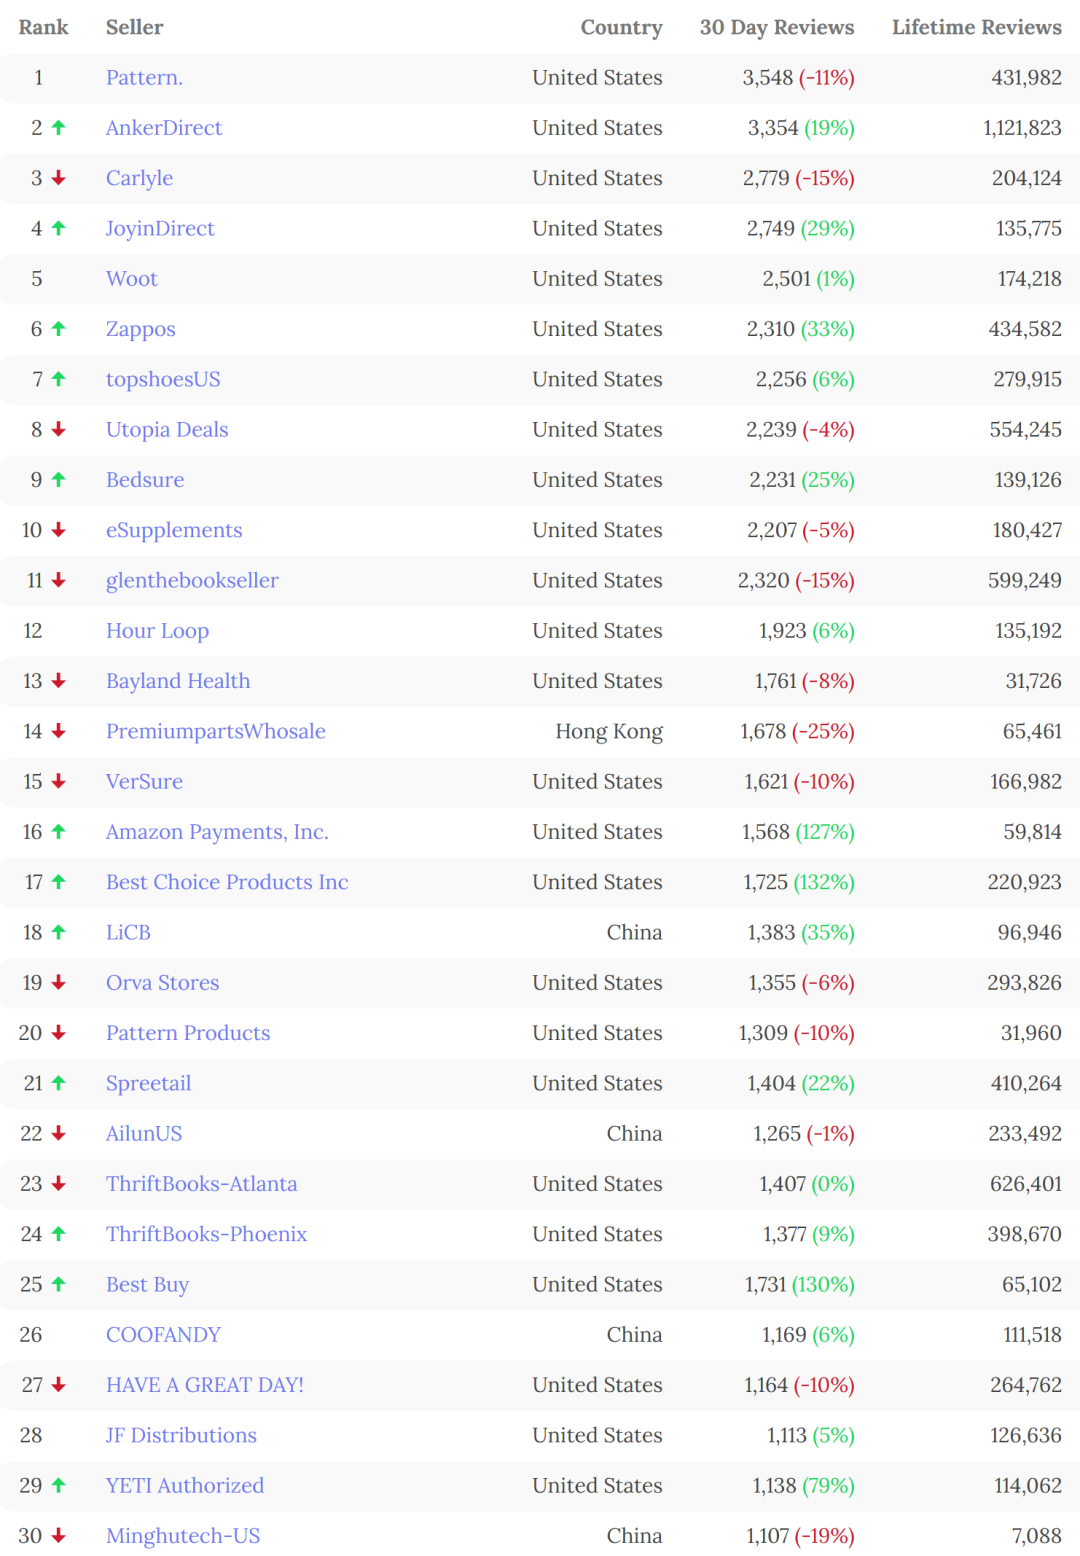Follow the Pattern Products seller link

pos(188,1033)
